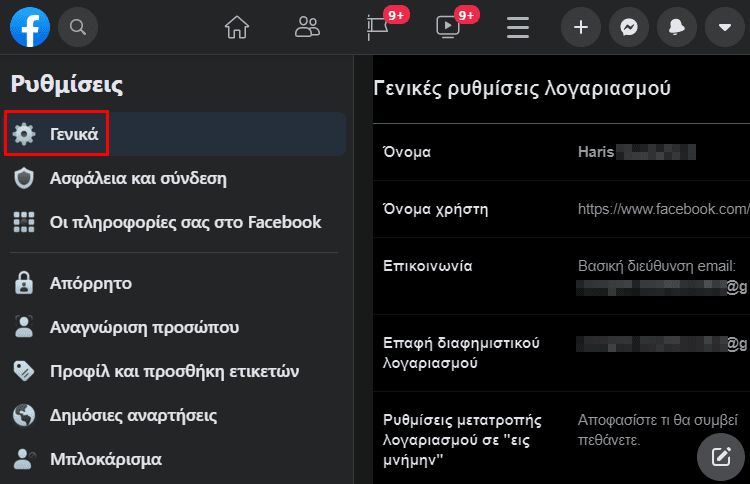Open Απόρρητο settings

point(175,283)
